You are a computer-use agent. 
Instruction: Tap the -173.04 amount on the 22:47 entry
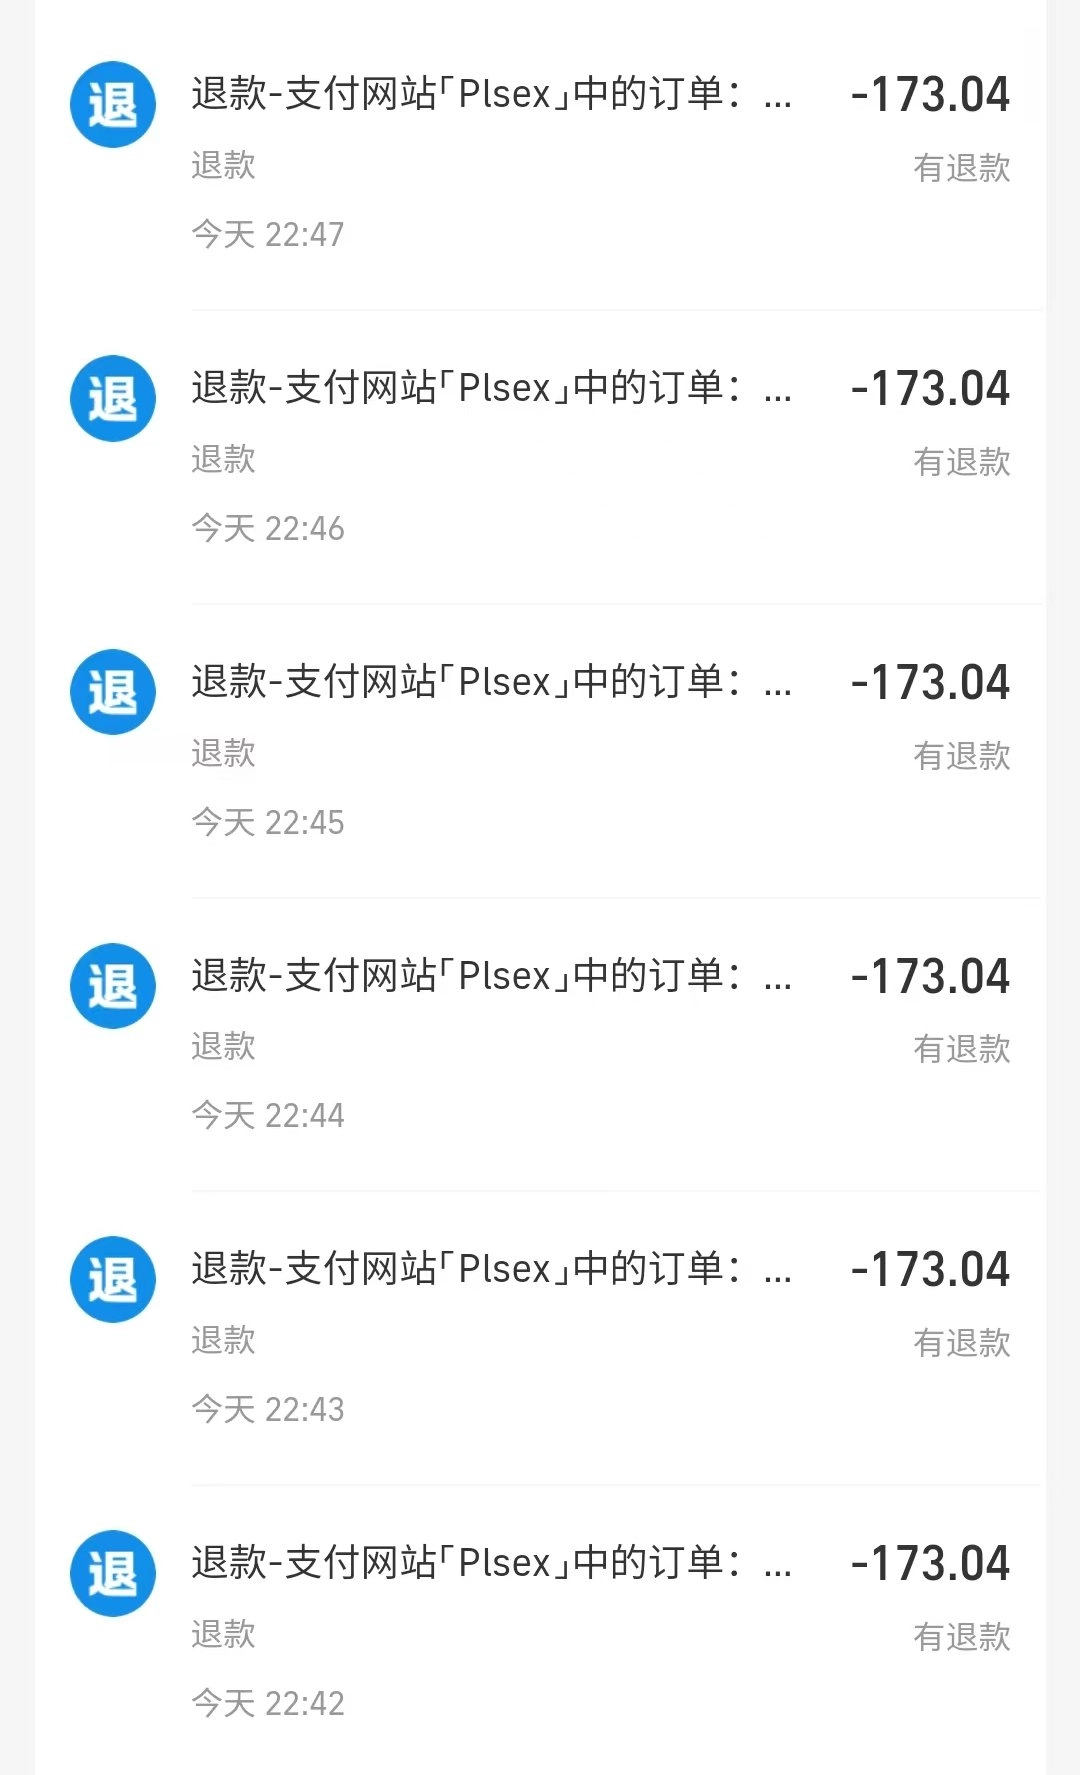(930, 95)
